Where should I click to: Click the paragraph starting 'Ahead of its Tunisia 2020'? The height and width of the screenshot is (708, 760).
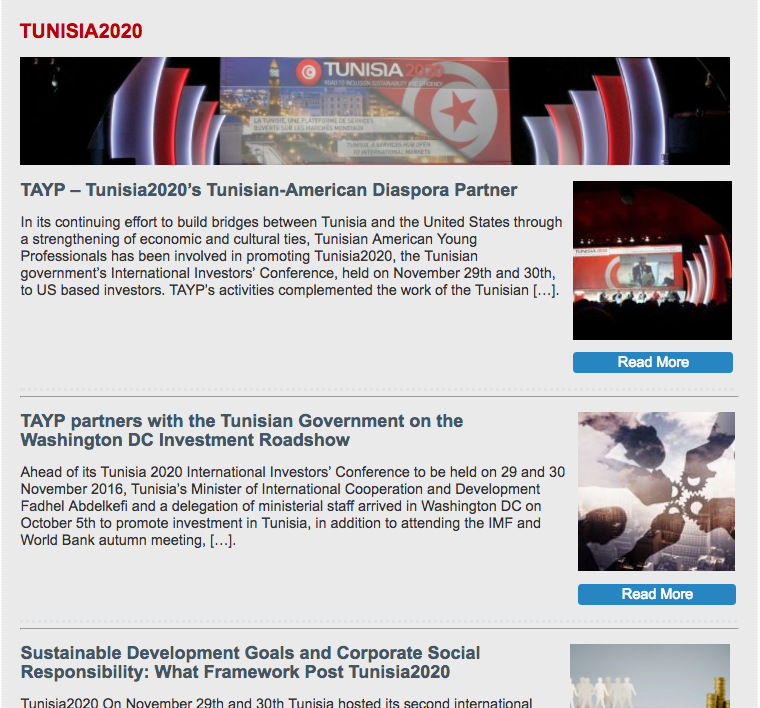[293, 506]
